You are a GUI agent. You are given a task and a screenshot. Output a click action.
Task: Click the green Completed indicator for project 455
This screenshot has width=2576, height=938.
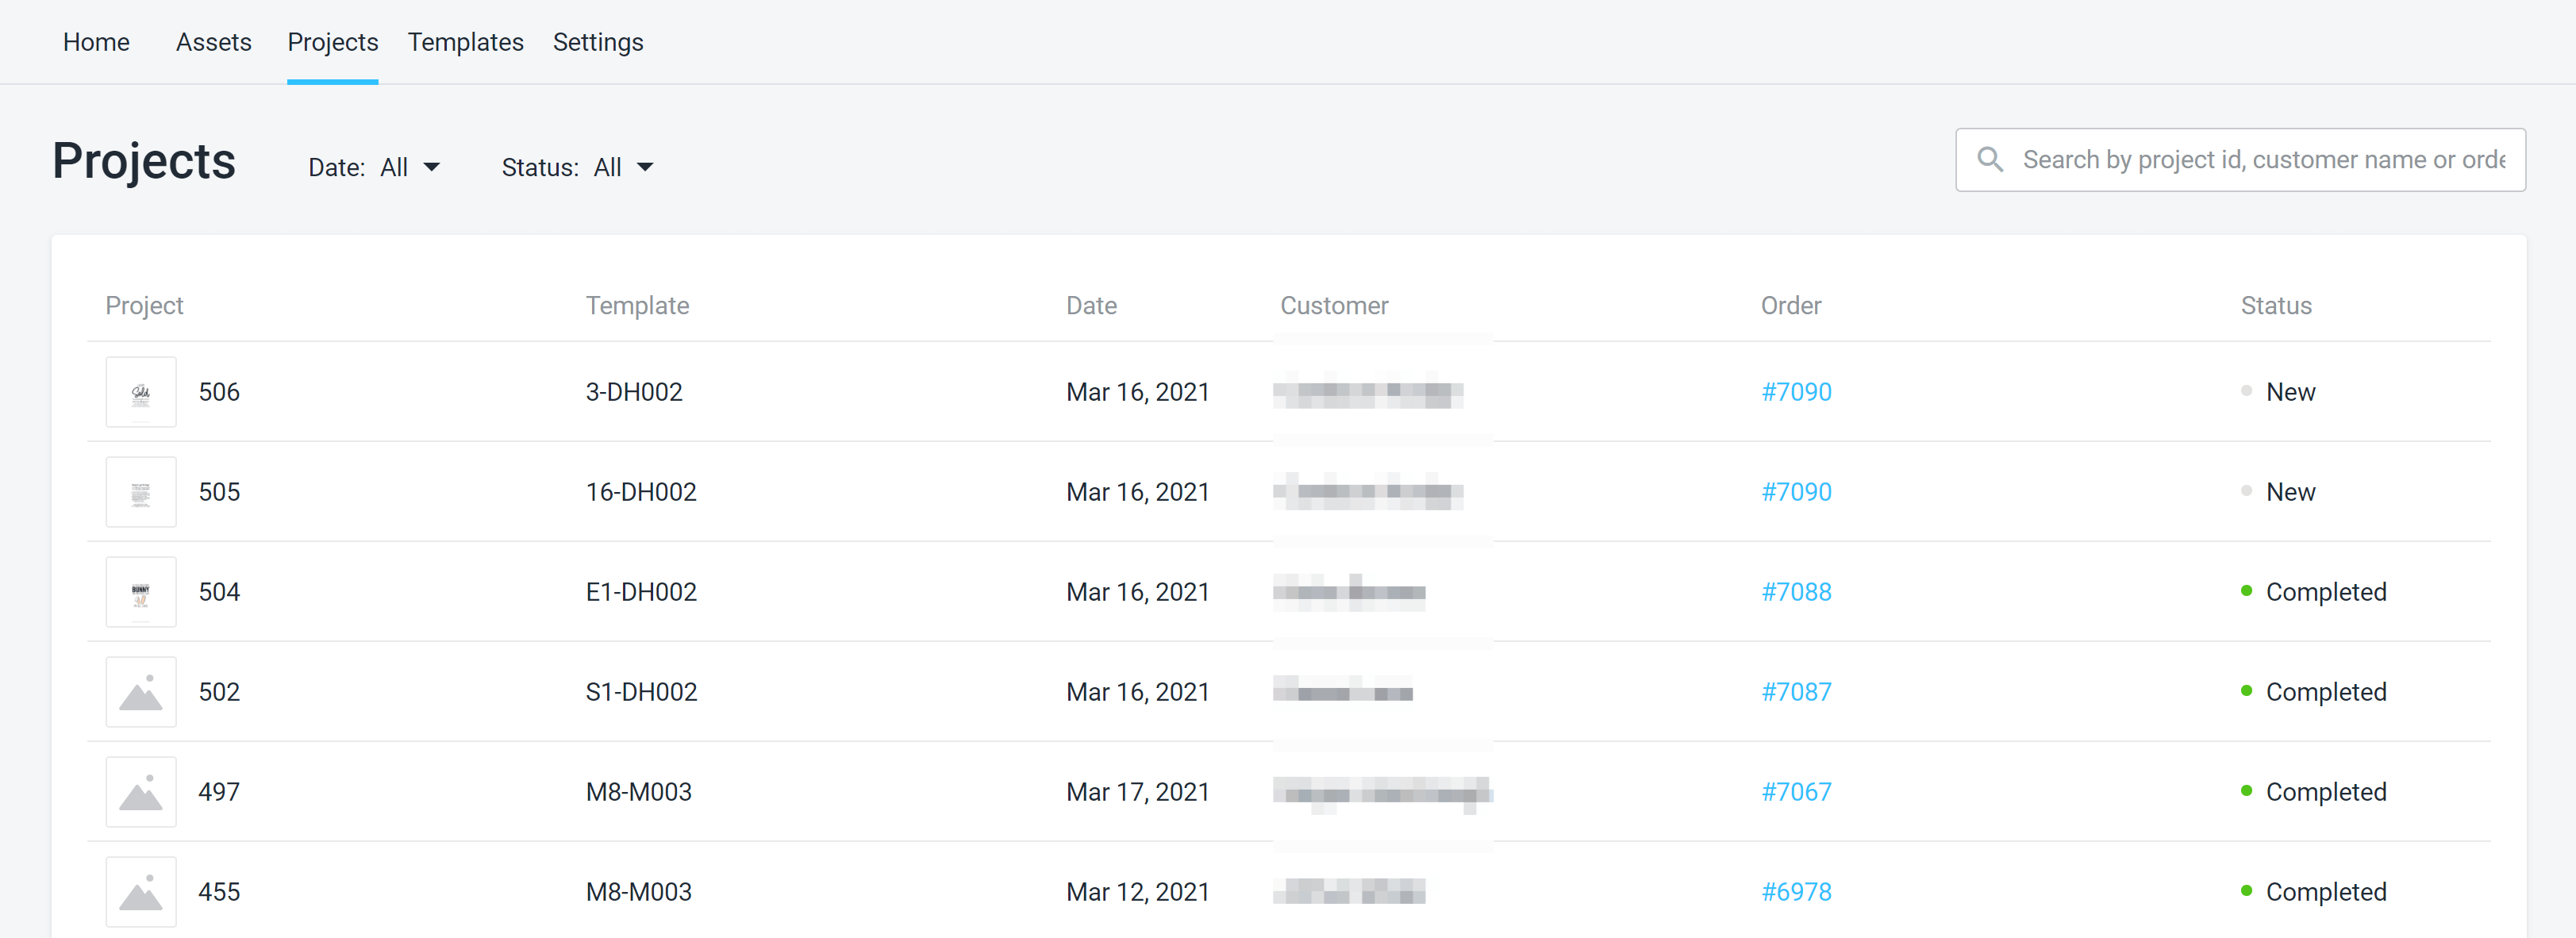[x=2247, y=891]
